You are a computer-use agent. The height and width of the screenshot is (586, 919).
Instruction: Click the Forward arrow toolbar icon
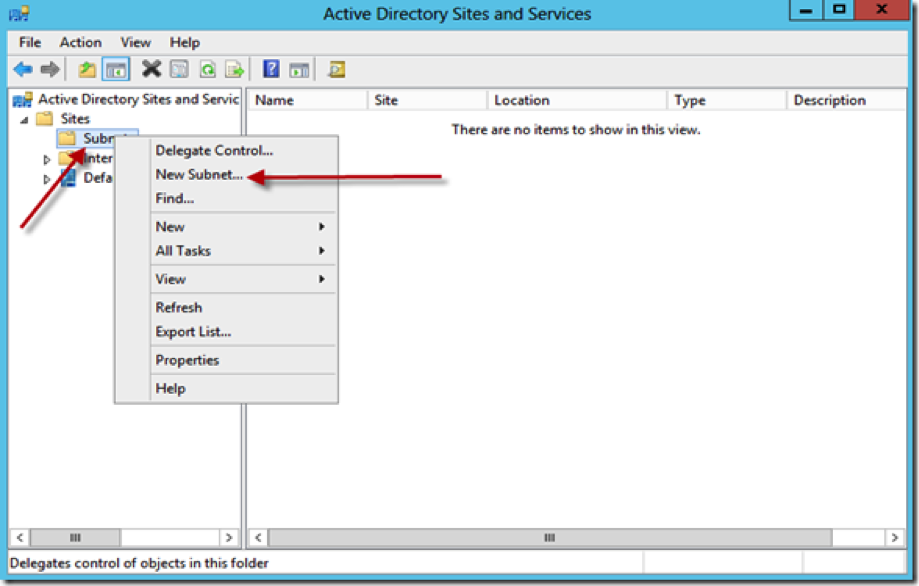(x=50, y=70)
